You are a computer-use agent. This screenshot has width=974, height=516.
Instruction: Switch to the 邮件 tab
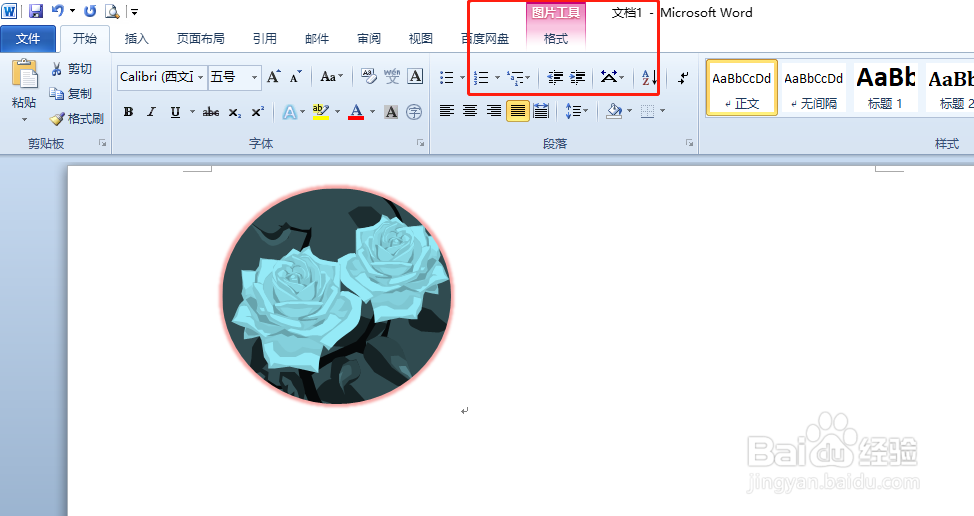click(317, 38)
